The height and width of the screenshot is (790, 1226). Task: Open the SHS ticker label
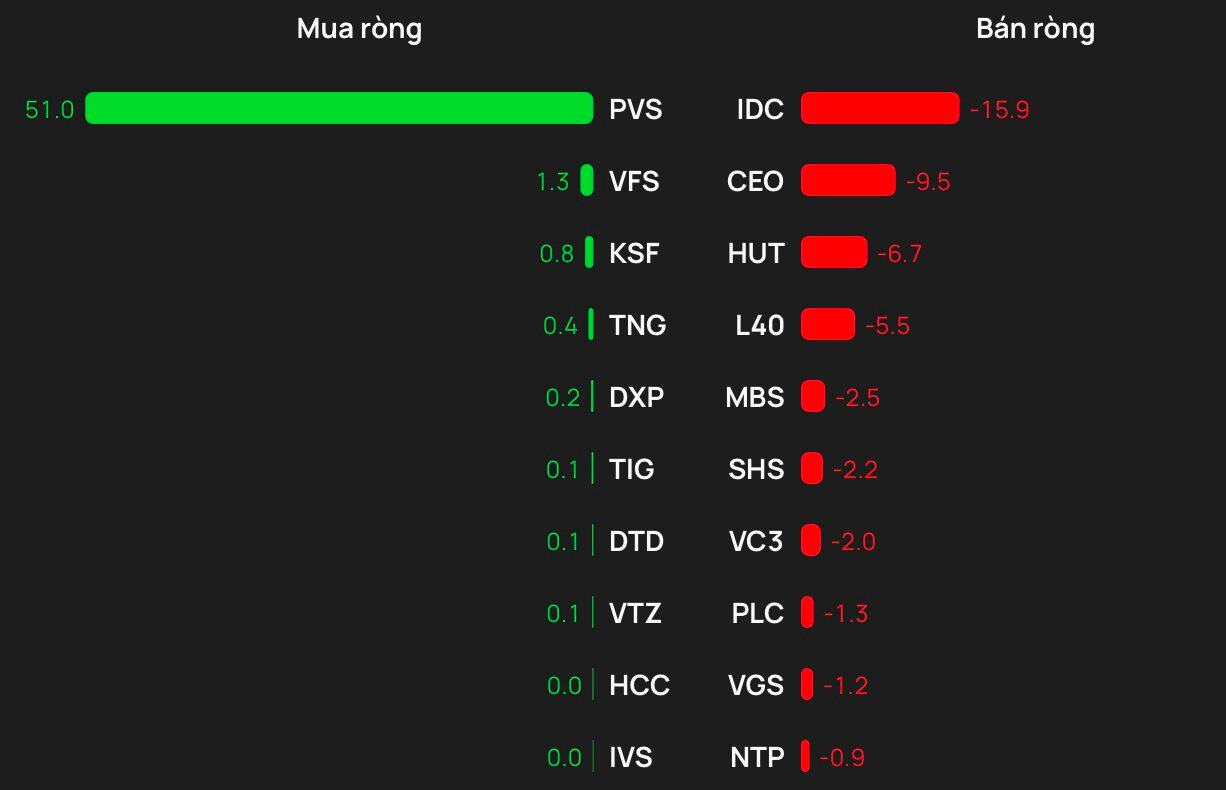coord(756,470)
